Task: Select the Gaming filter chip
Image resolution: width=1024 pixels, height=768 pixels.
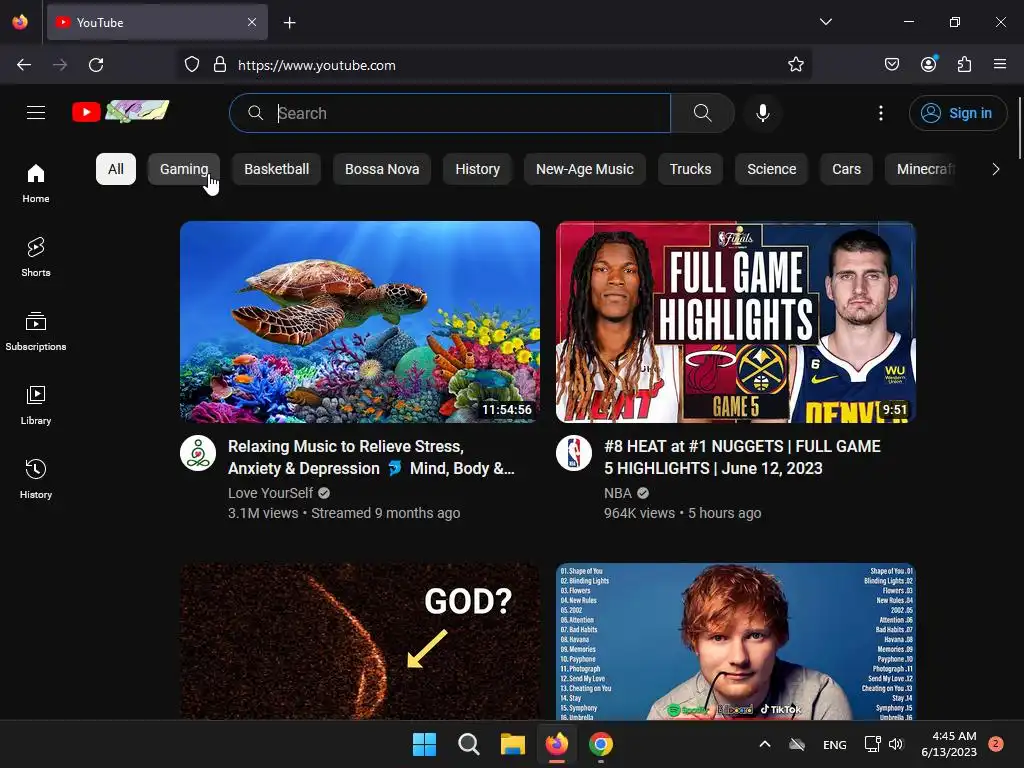Action: click(x=184, y=169)
